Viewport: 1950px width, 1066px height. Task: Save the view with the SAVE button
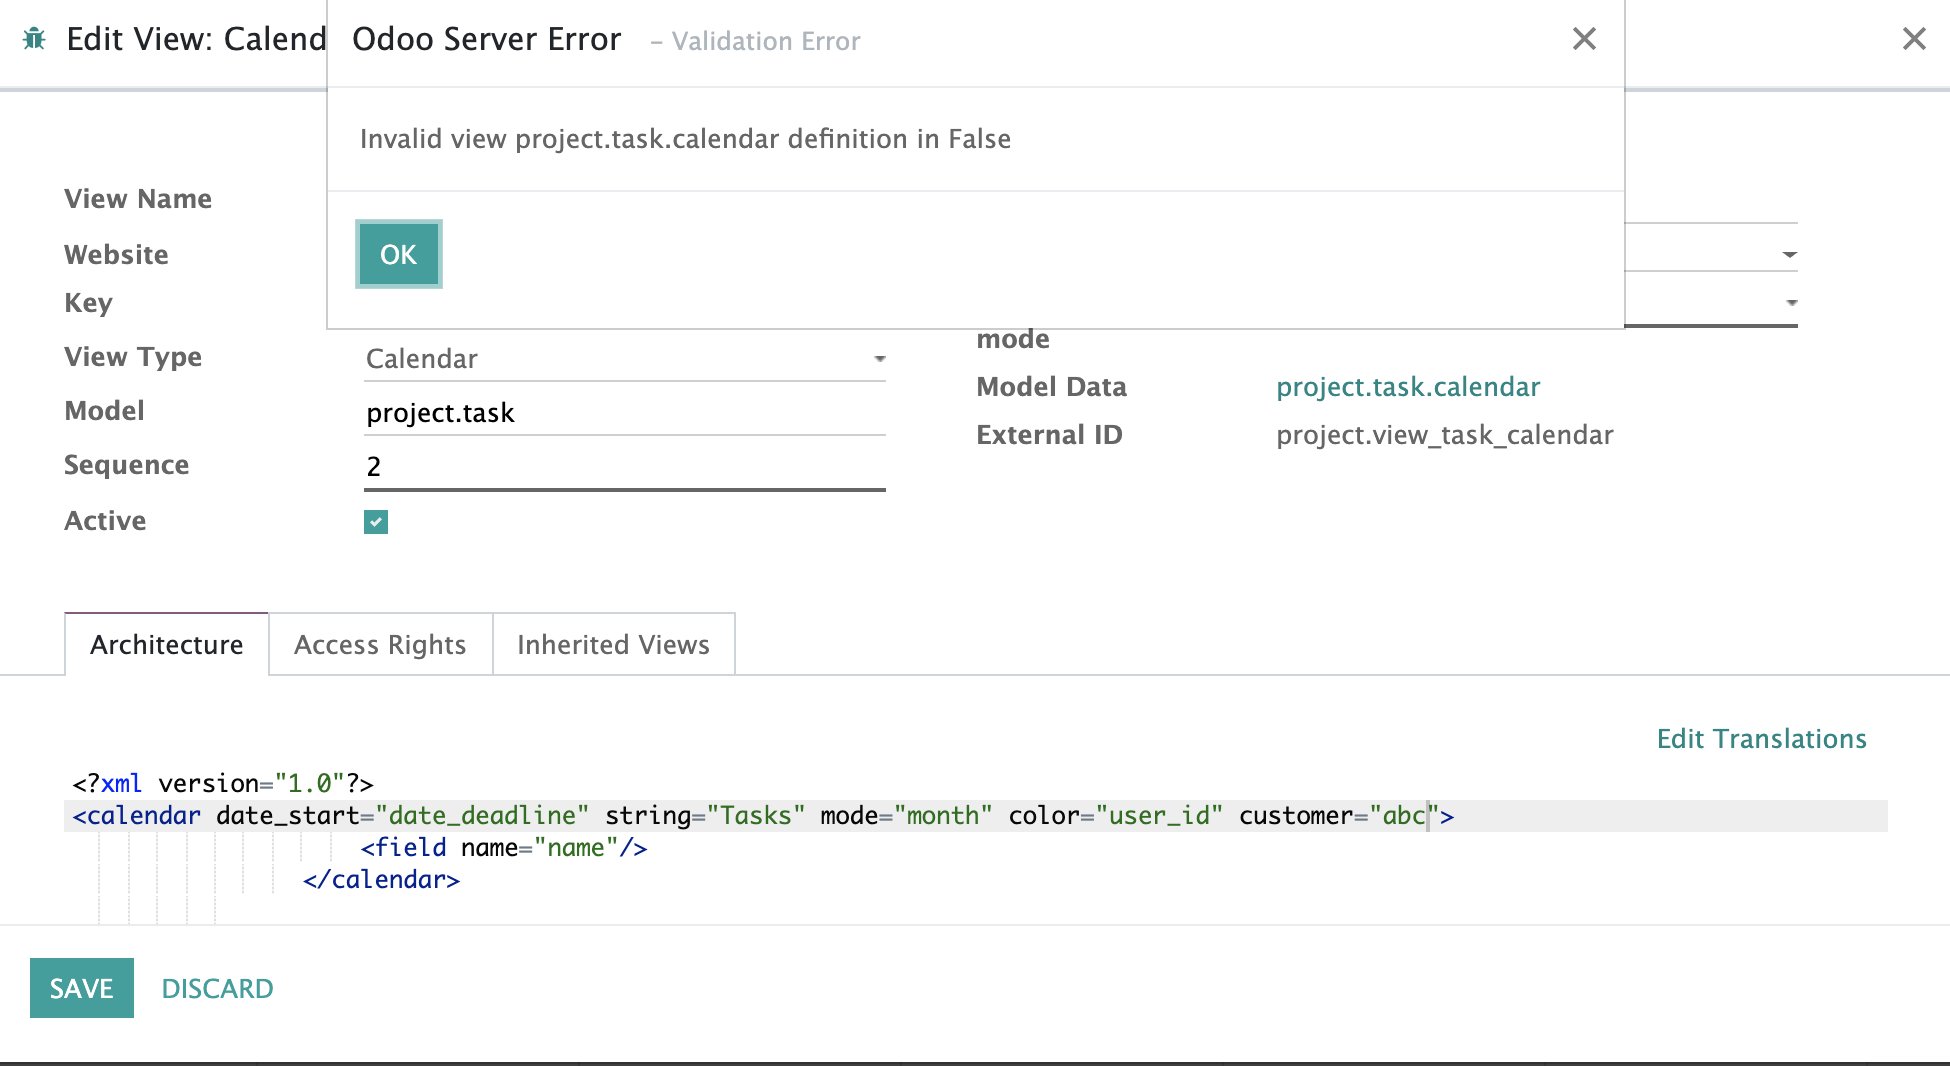click(x=82, y=988)
